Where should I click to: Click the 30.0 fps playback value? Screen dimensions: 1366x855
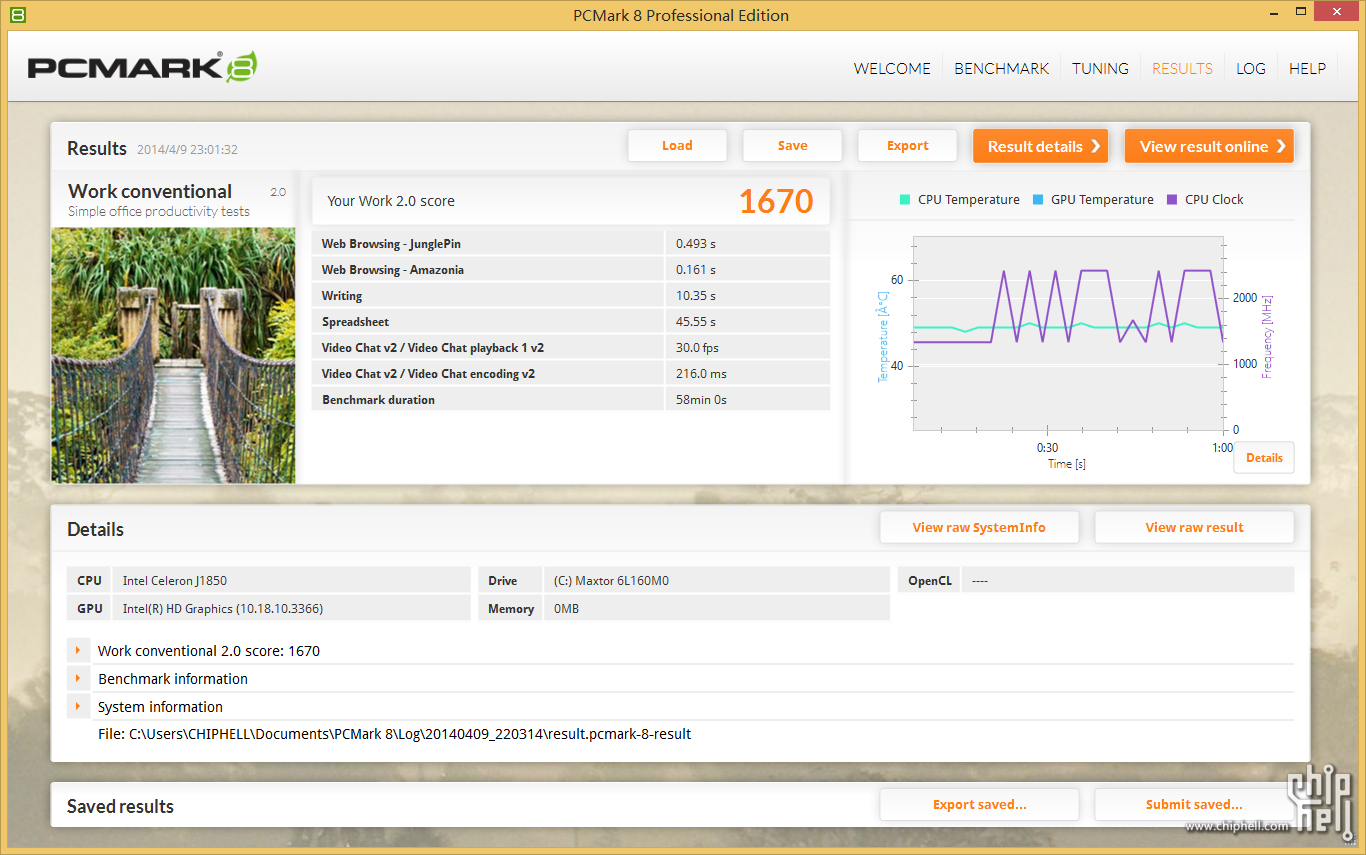(697, 348)
